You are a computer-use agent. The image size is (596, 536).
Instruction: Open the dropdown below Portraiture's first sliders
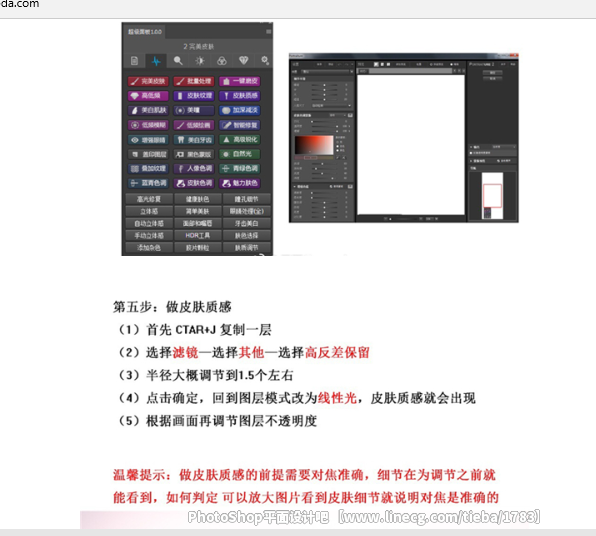pos(331,106)
